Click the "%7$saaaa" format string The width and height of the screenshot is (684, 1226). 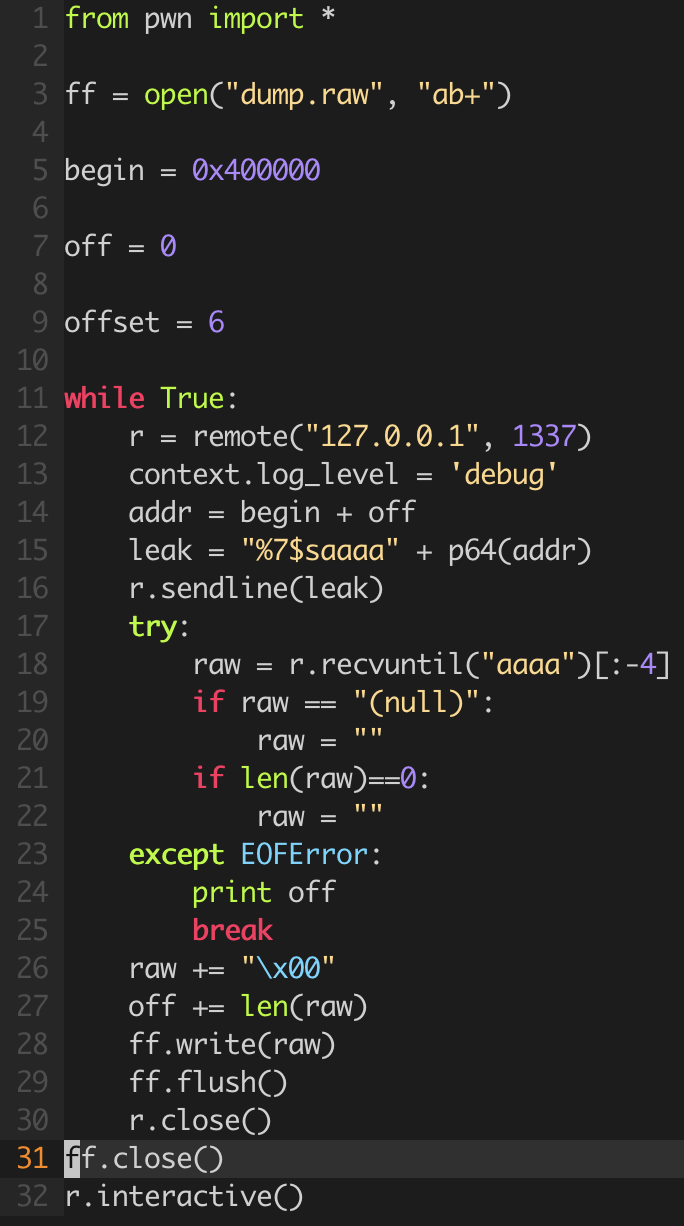pyautogui.click(x=320, y=551)
